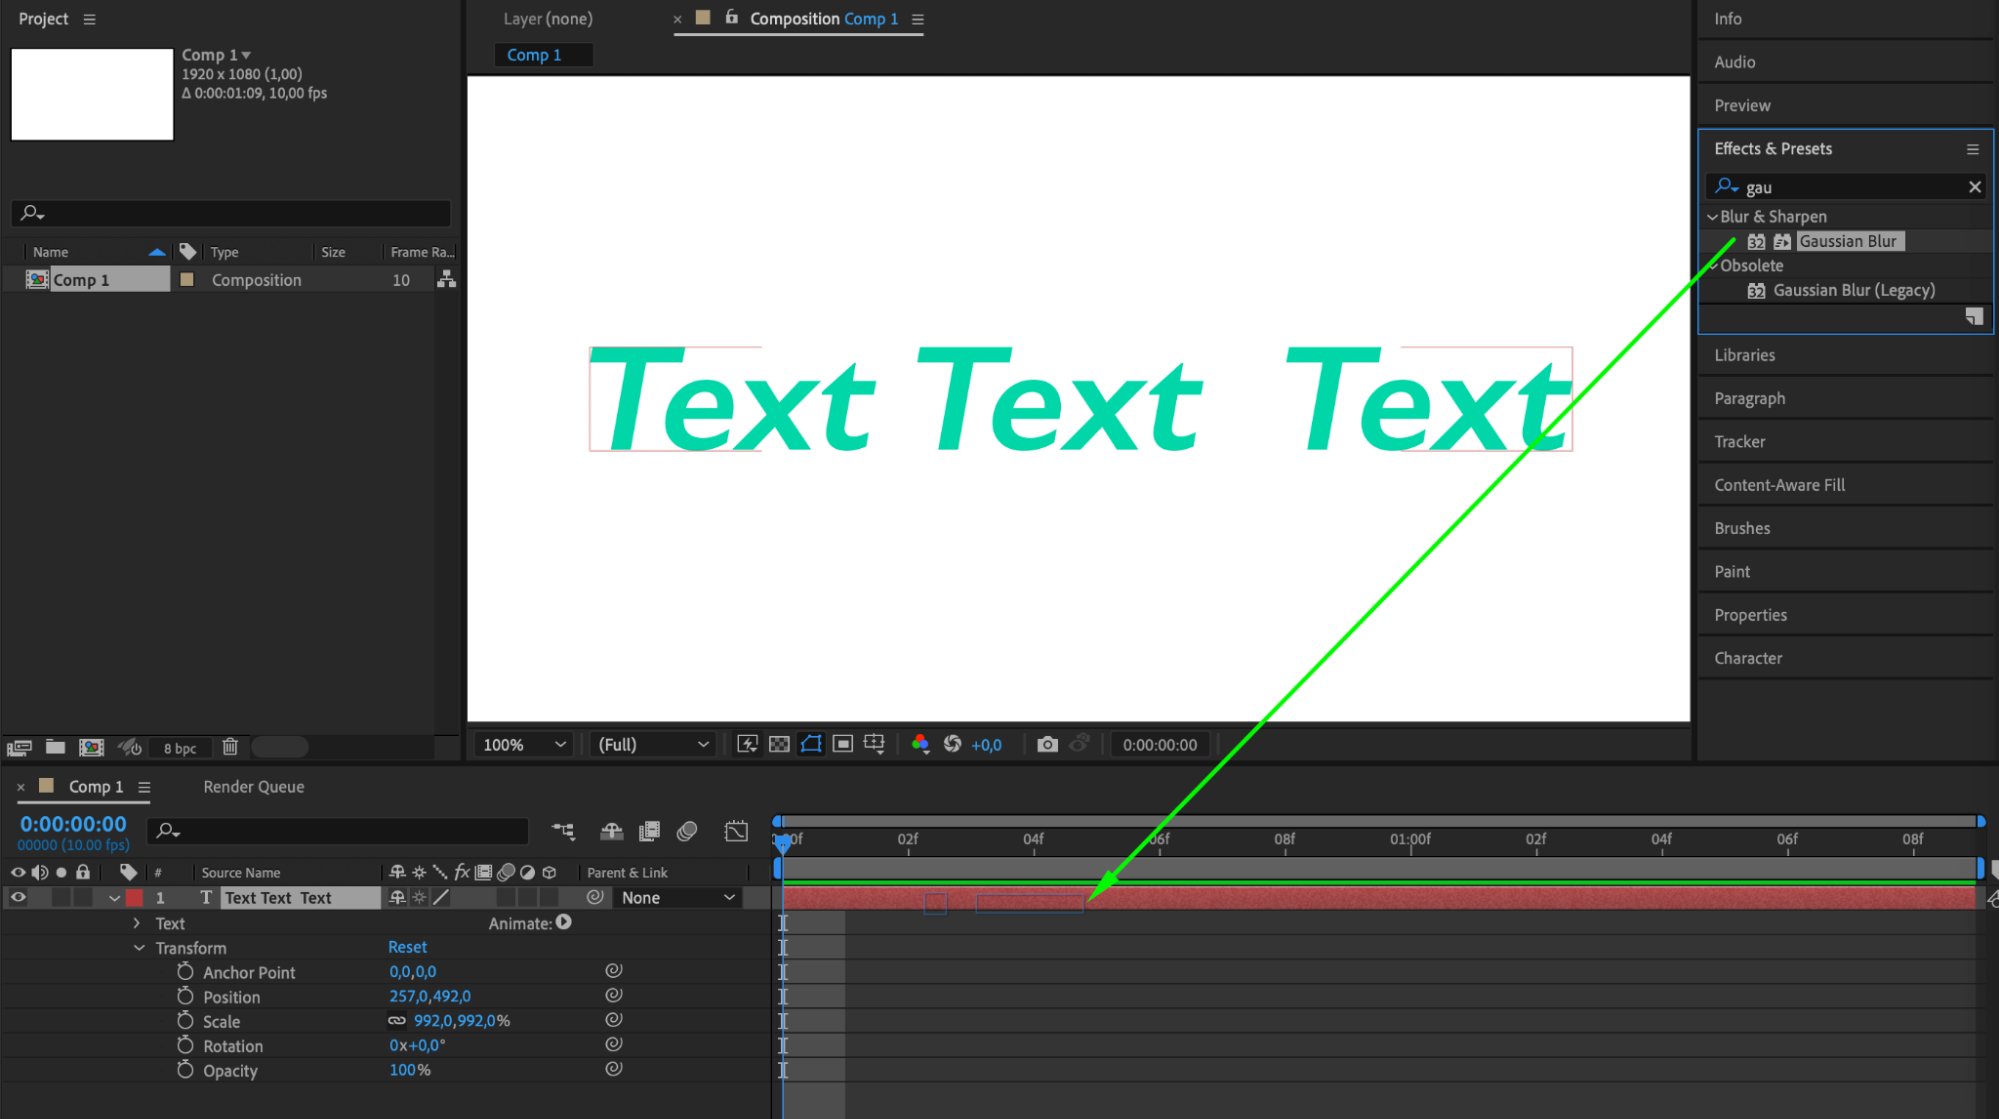Select Gaussian Blur (Legacy) effect

tap(1853, 290)
